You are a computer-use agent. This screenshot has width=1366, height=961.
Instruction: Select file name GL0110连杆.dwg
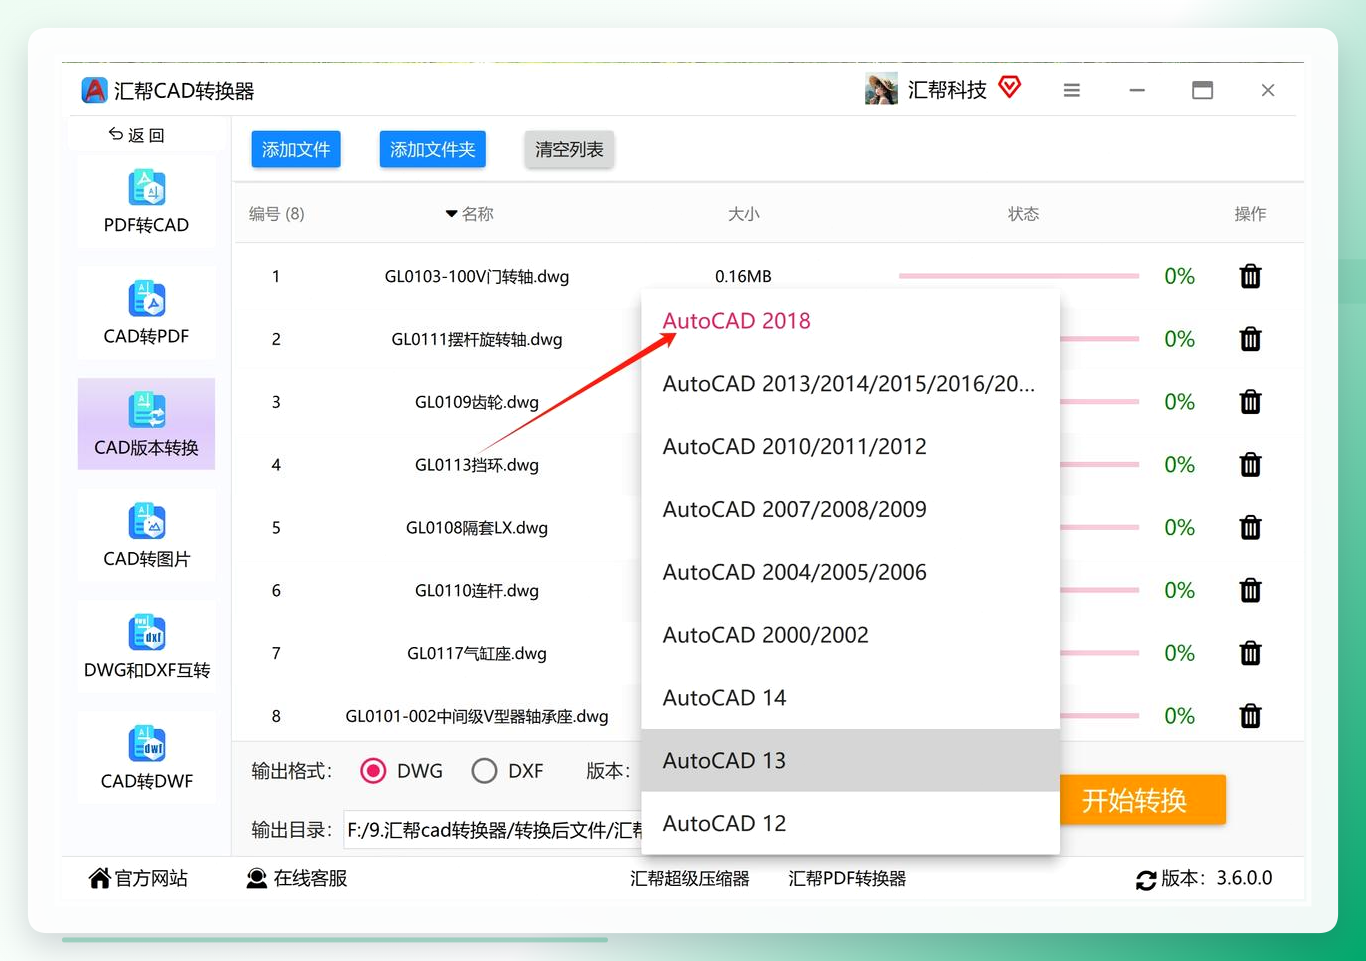pos(477,590)
